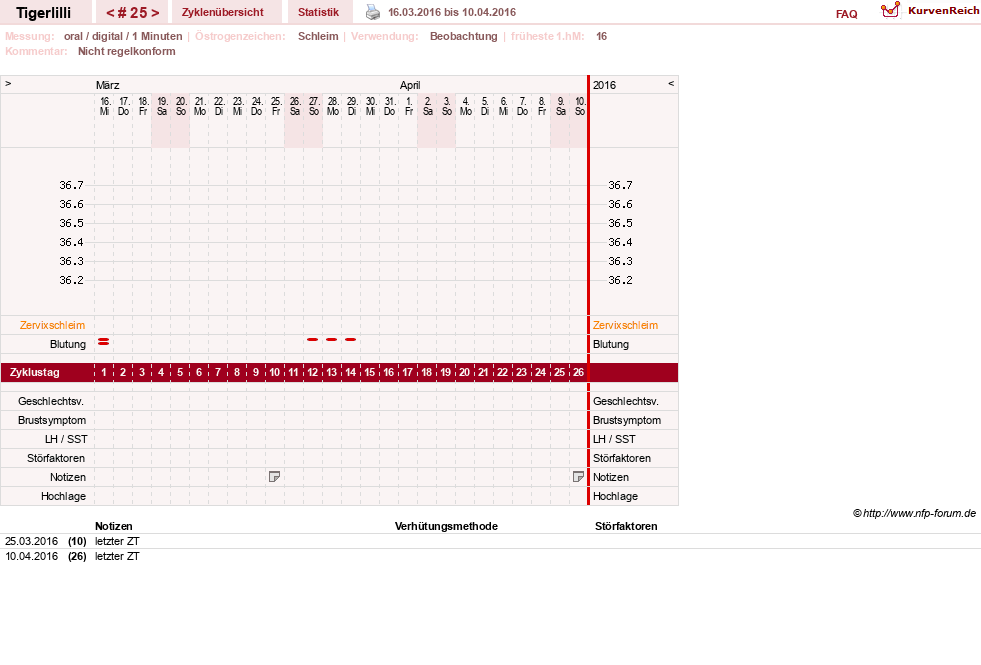981x665 pixels.
Task: Open the note icon on cycle day 10
Action: (x=274, y=477)
